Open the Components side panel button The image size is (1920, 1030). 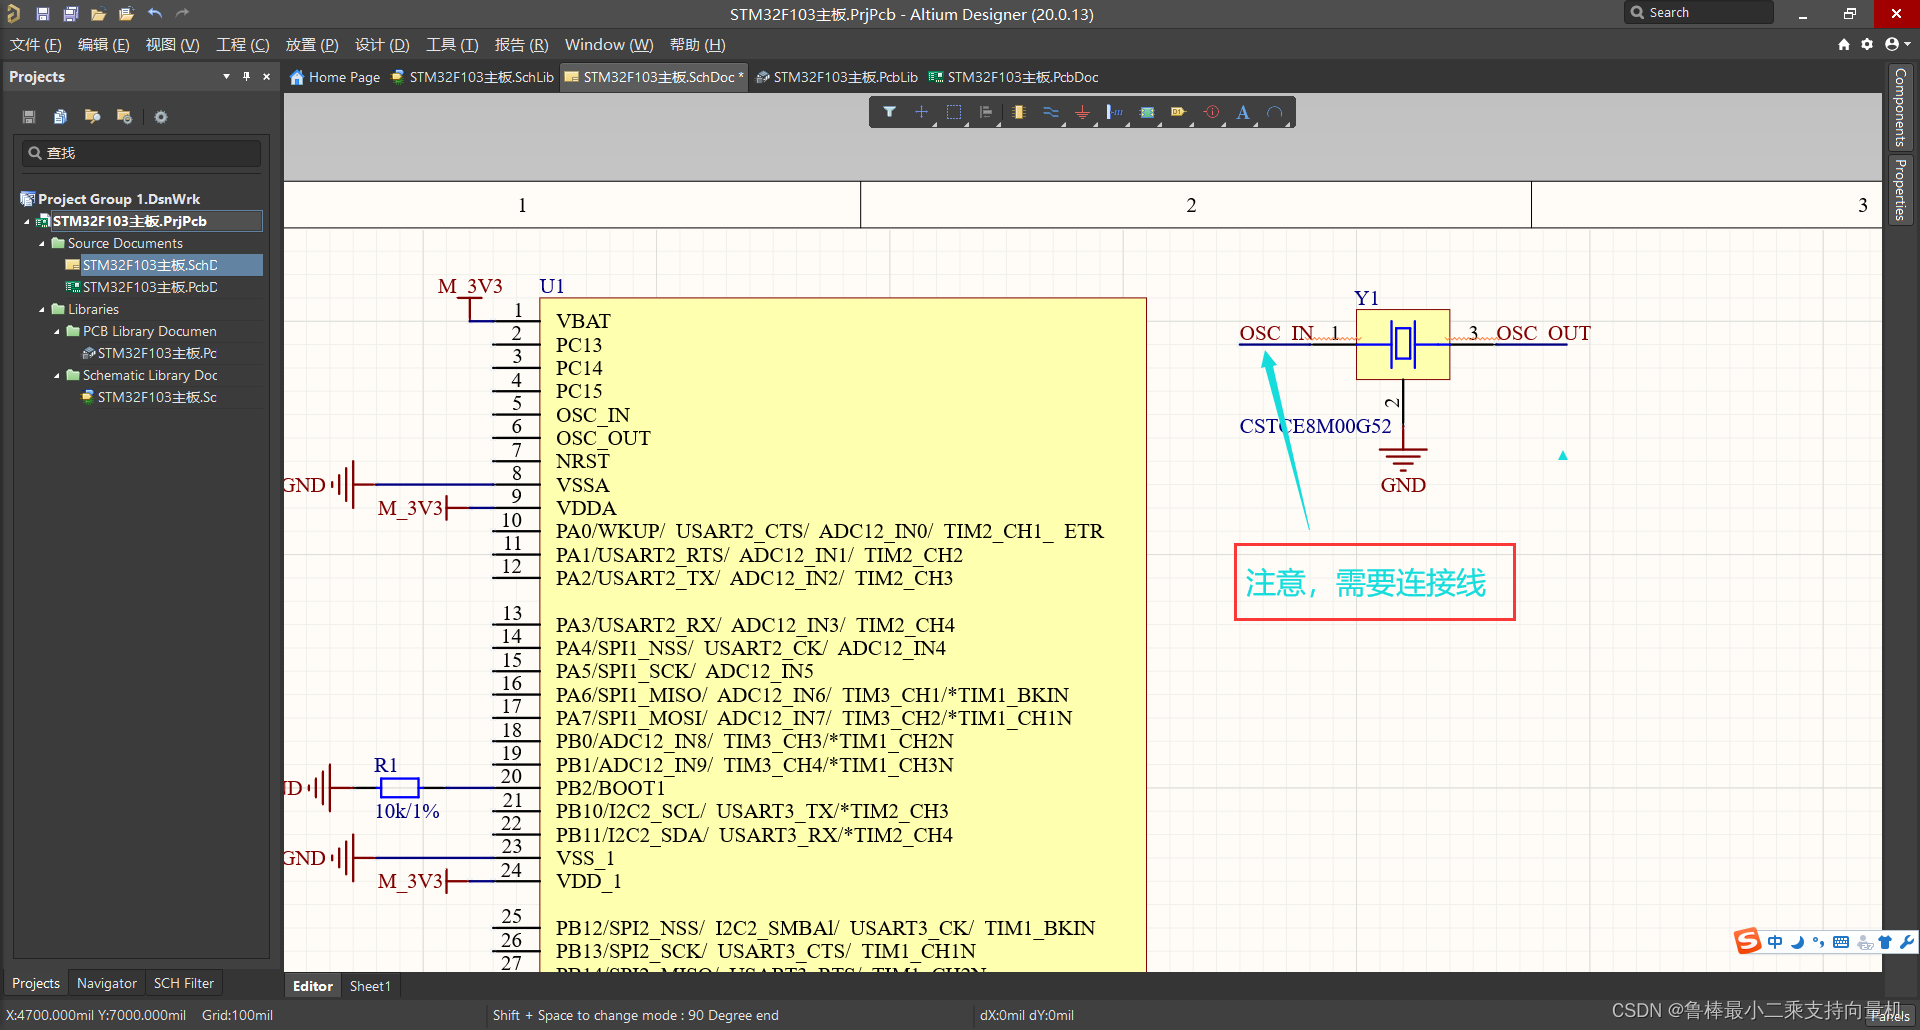tap(1900, 107)
